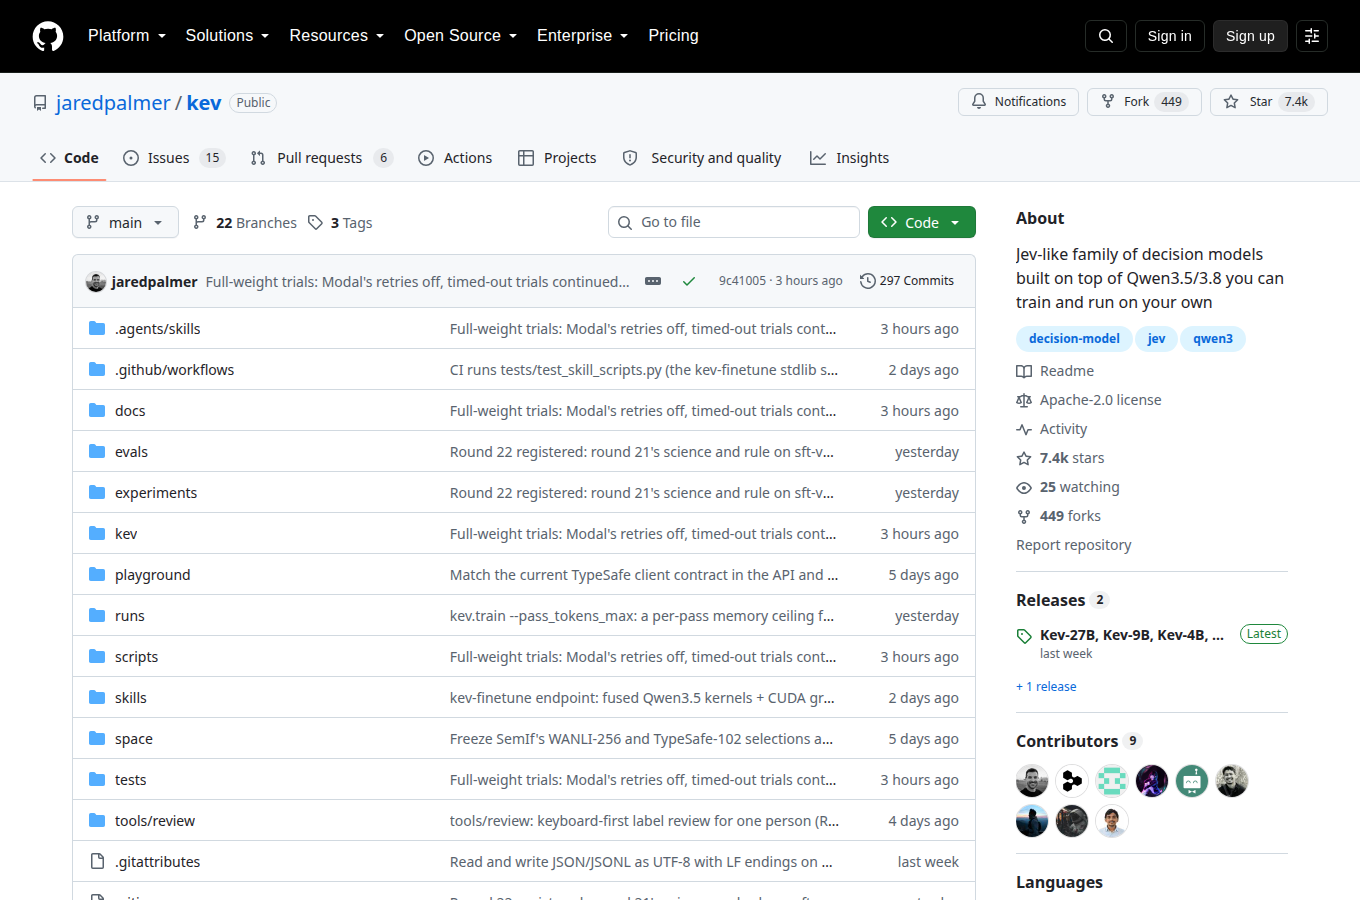Open the kev repository name link
Screen dimensions: 1360x900
coord(204,102)
